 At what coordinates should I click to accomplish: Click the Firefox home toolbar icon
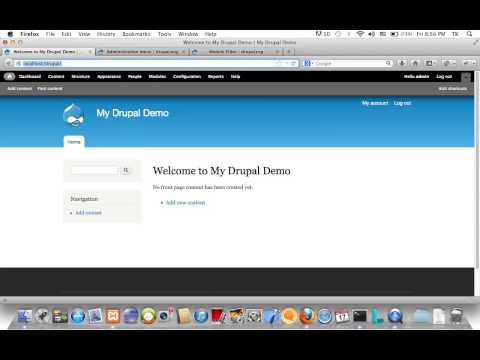(415, 63)
